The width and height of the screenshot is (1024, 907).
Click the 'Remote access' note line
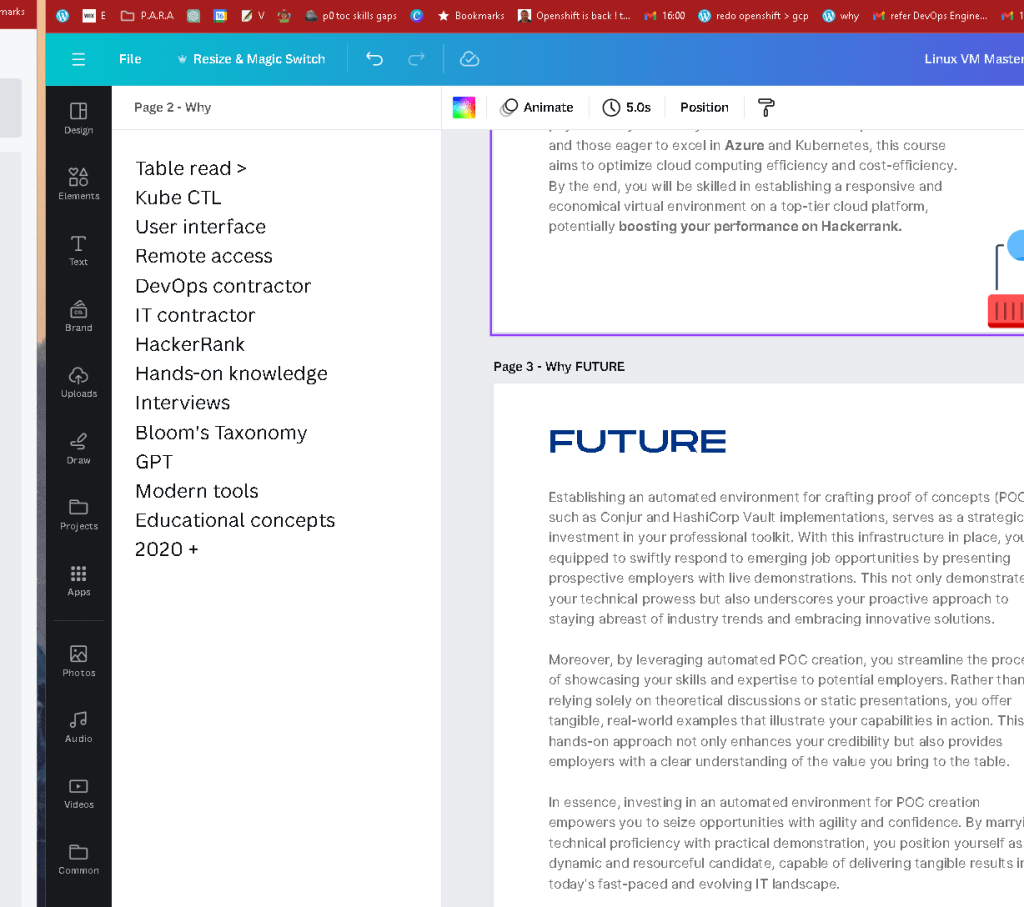(x=204, y=257)
